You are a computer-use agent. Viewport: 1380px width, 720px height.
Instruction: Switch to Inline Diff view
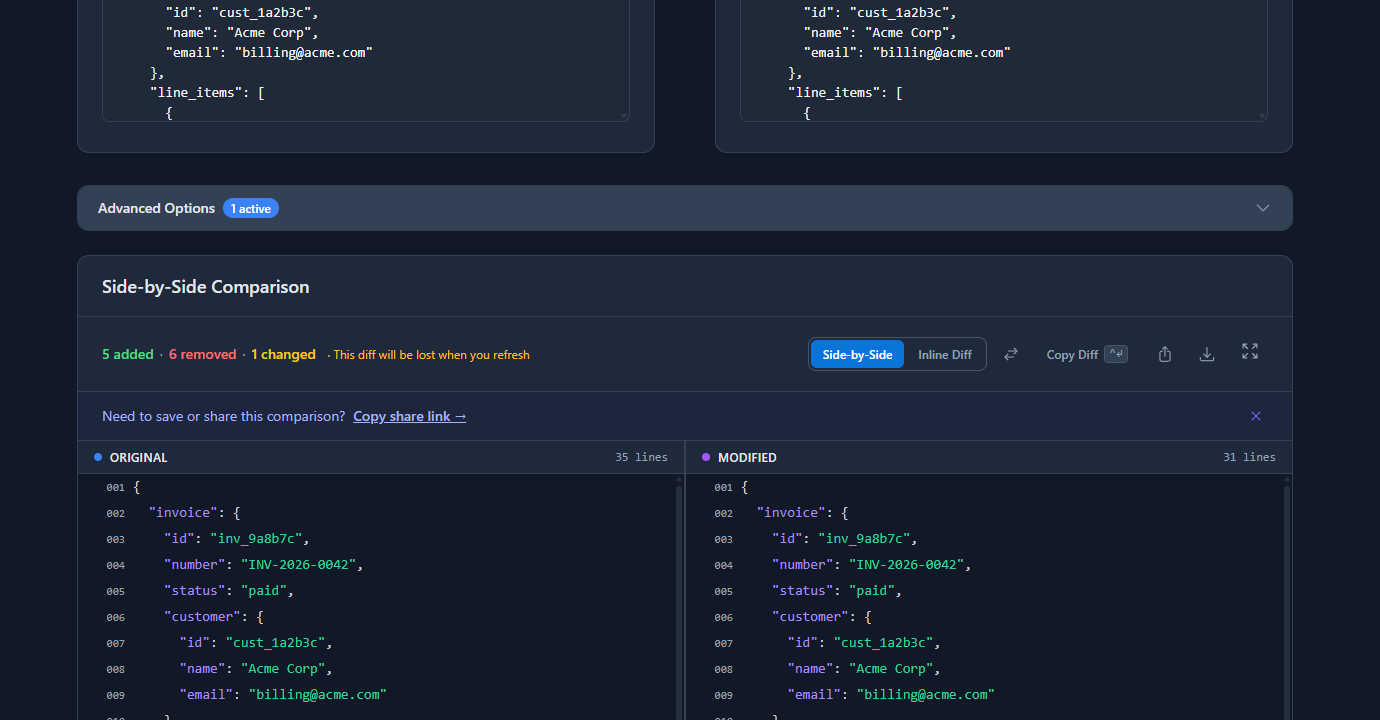point(944,353)
